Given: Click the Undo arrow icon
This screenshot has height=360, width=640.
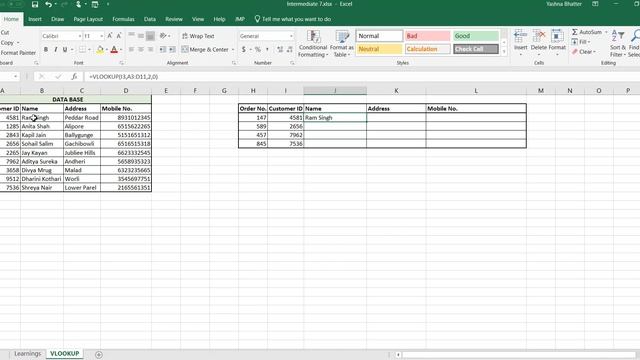Looking at the screenshot, I should (49, 4).
